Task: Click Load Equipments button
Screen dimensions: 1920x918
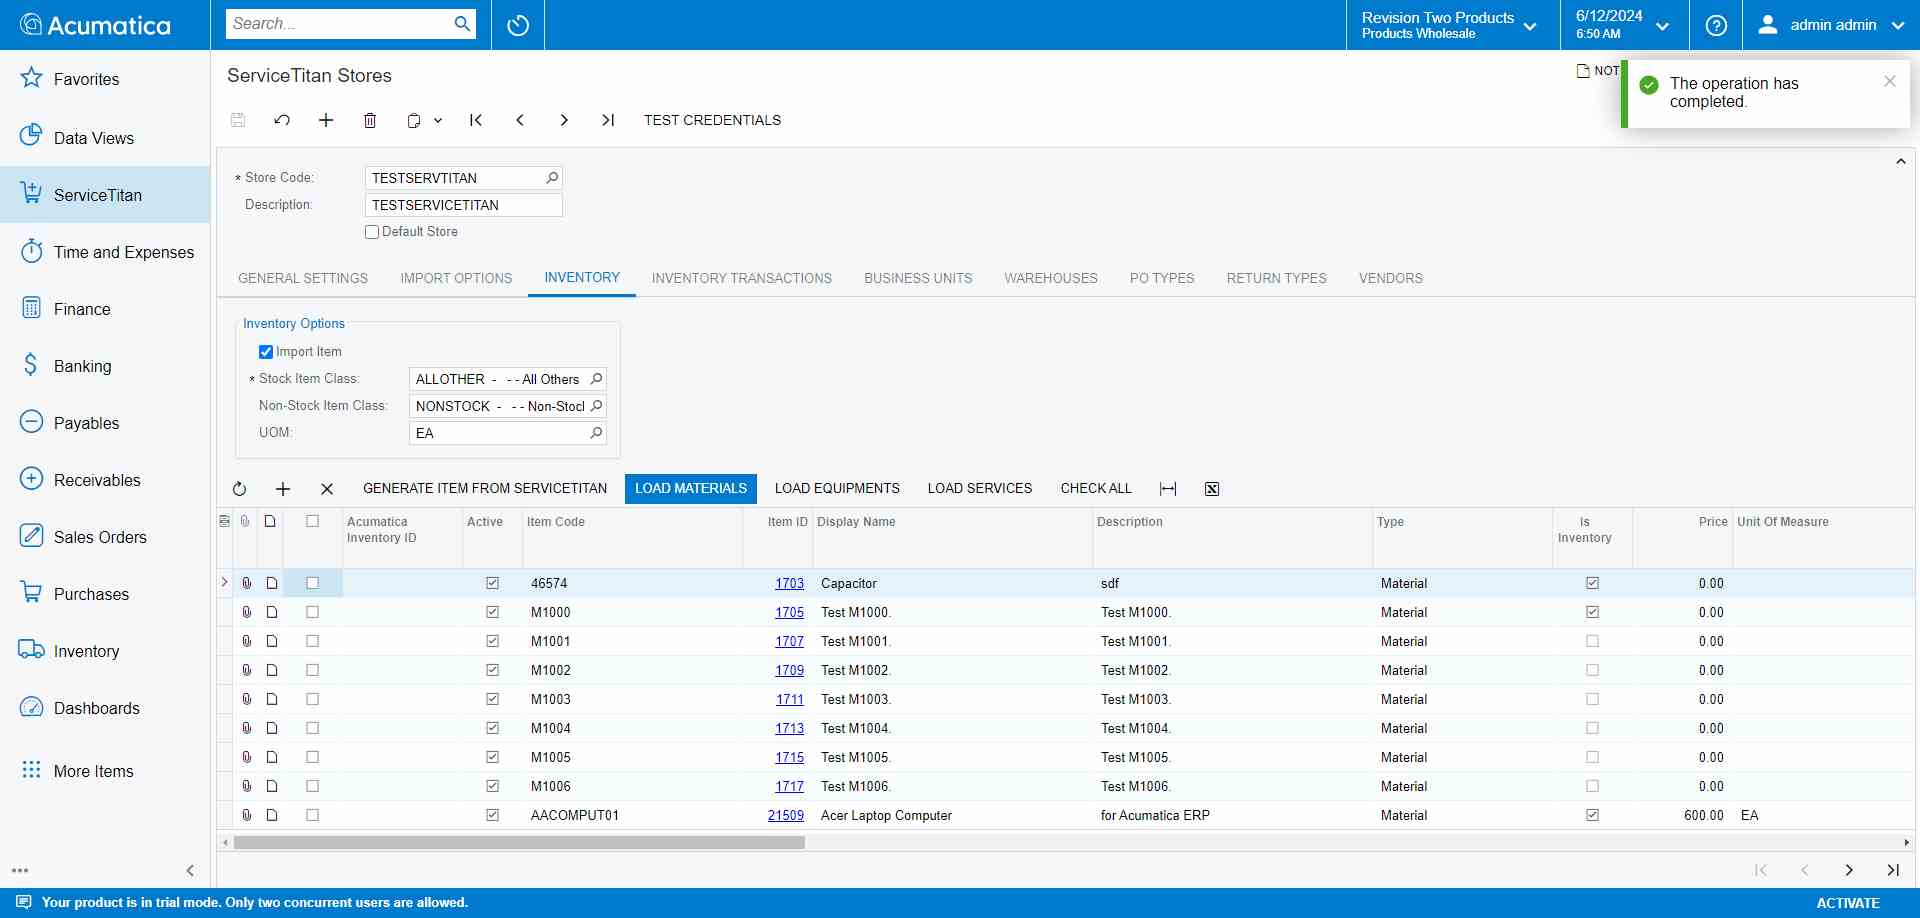Action: (837, 489)
